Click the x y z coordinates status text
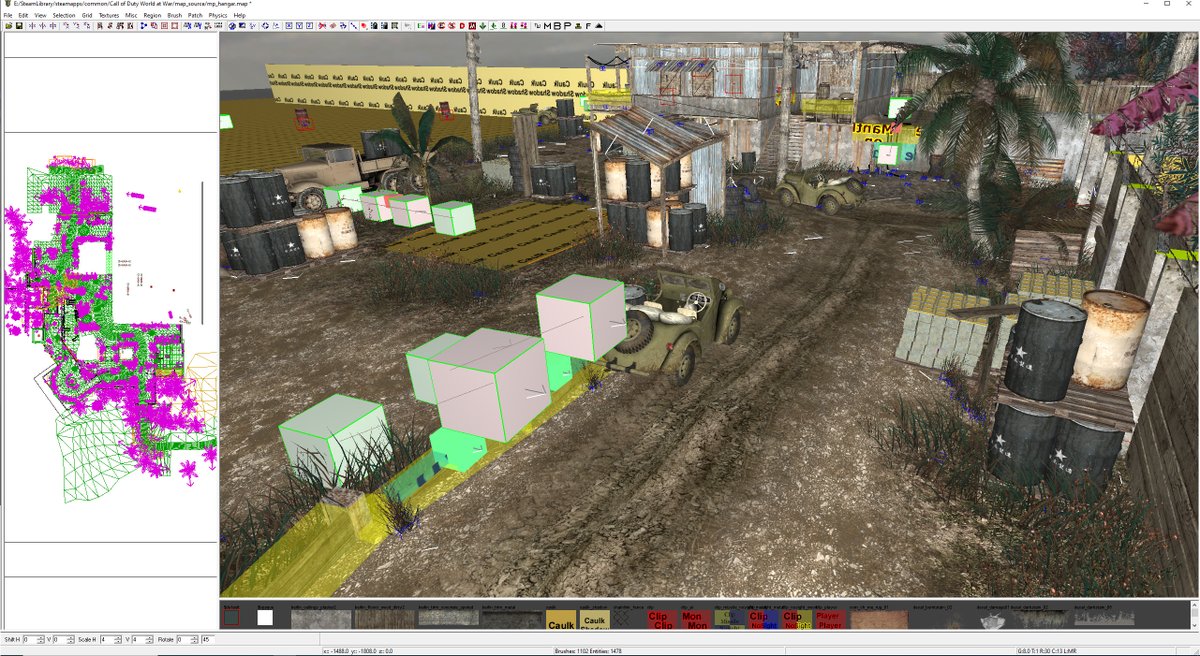The height and width of the screenshot is (656, 1200). (360, 651)
